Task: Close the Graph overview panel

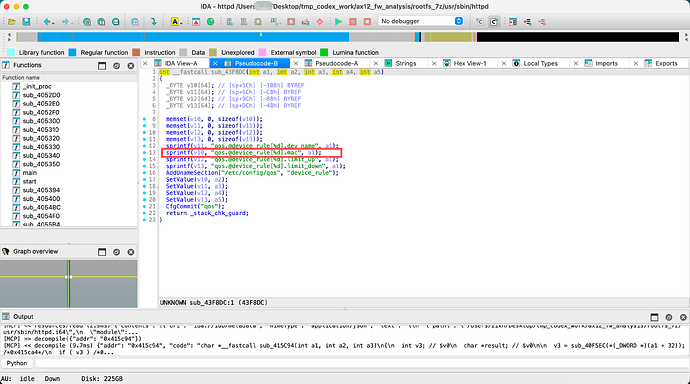Action: (131, 252)
